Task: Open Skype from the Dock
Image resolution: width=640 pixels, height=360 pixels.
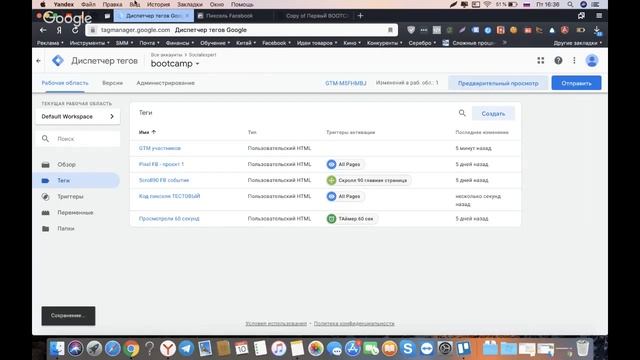Action: 407,349
